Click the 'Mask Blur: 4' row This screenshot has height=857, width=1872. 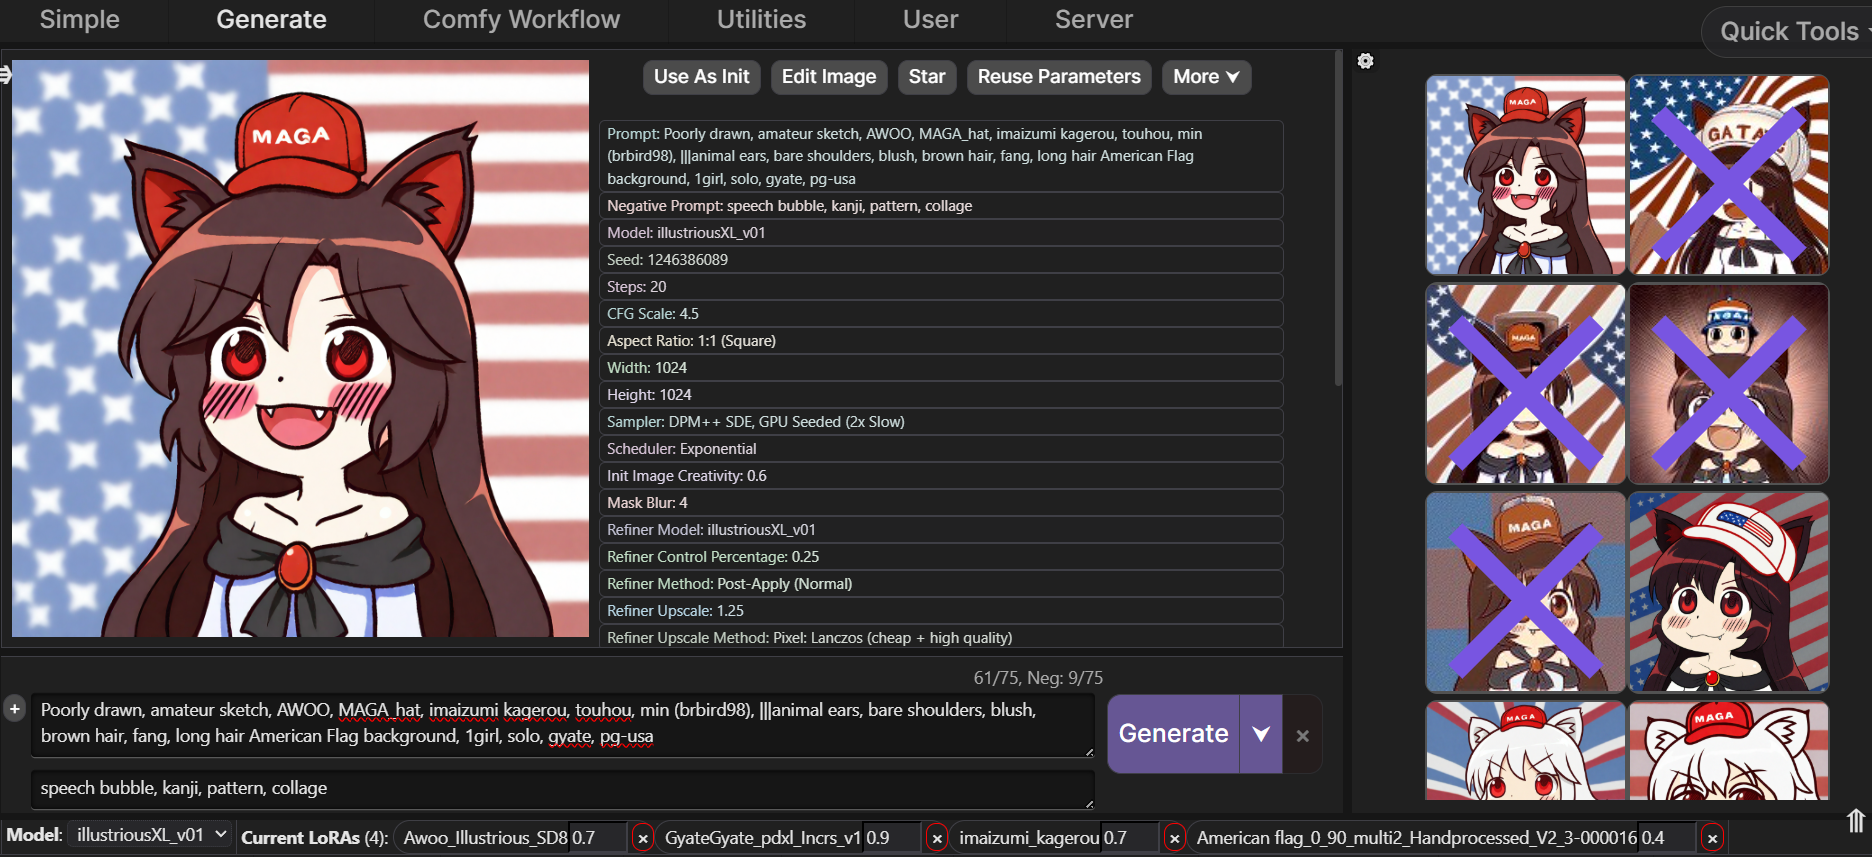tap(941, 503)
